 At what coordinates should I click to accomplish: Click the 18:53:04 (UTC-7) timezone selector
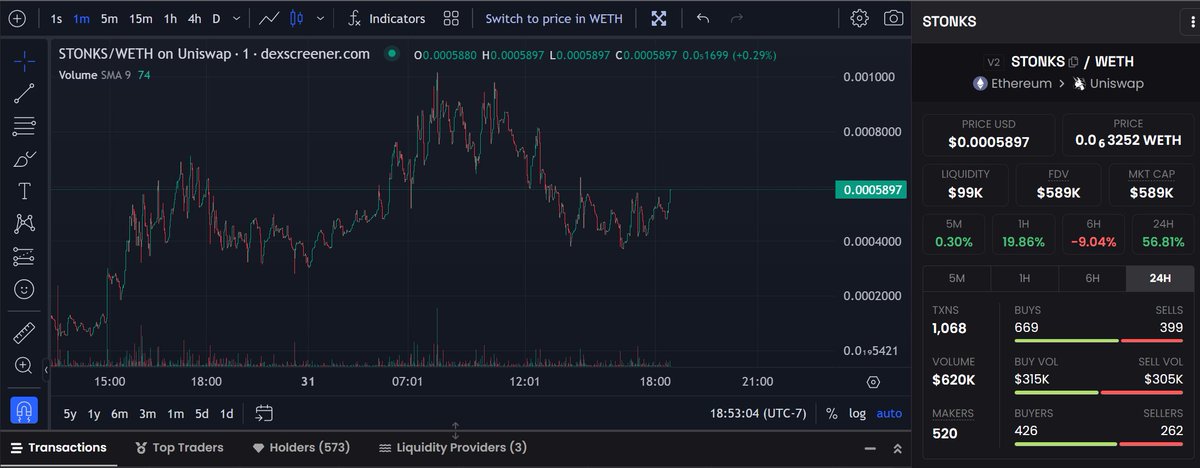(x=759, y=413)
